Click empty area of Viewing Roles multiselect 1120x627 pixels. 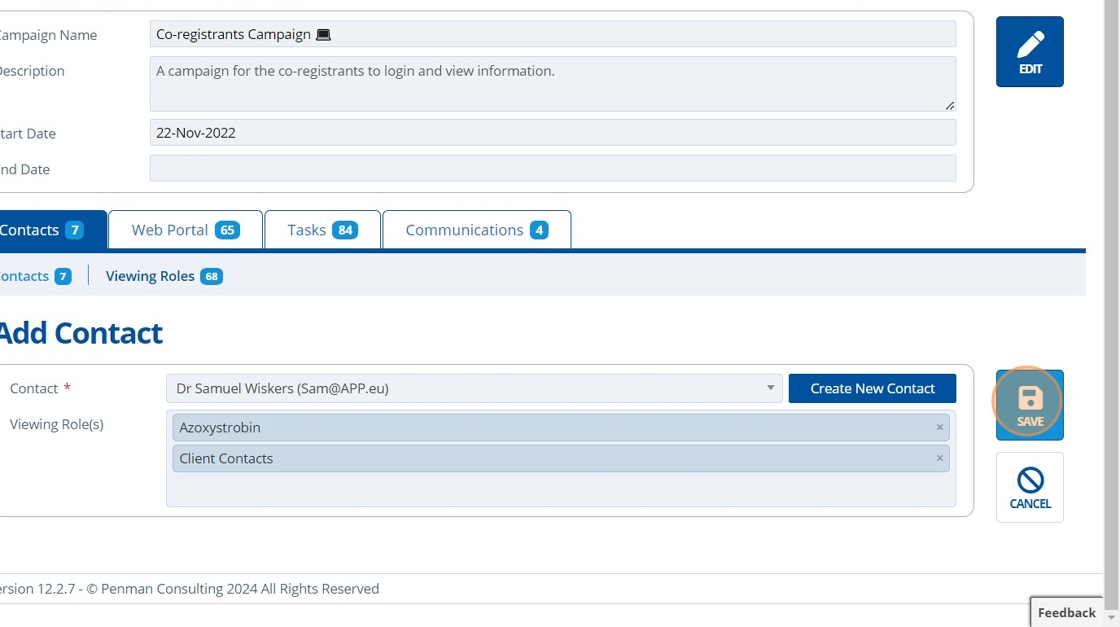click(561, 490)
